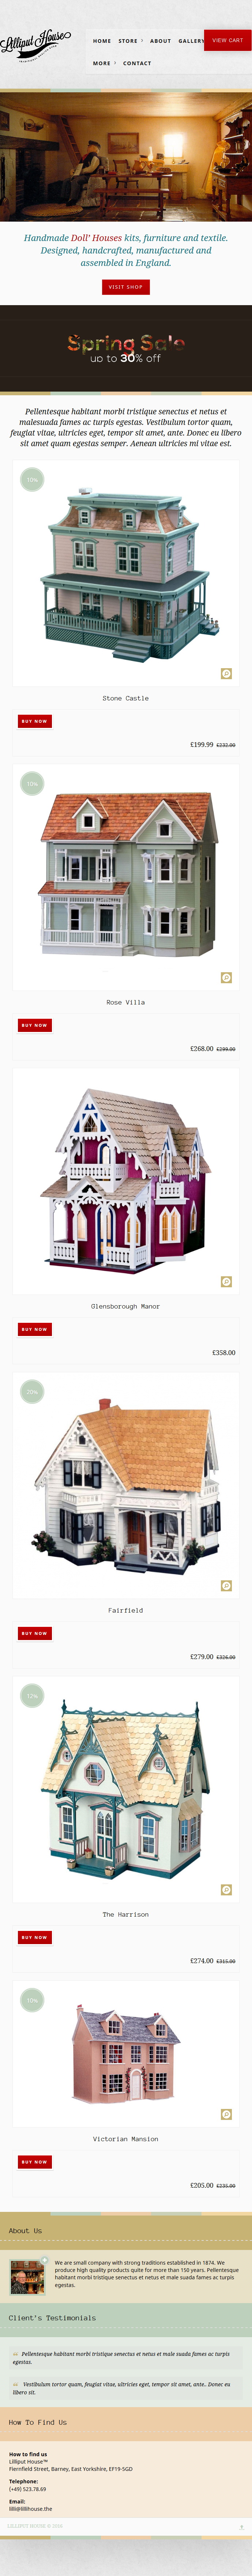The width and height of the screenshot is (252, 2576).
Task: Buy now the Rose Villa dollhouse
Action: pos(34,1025)
